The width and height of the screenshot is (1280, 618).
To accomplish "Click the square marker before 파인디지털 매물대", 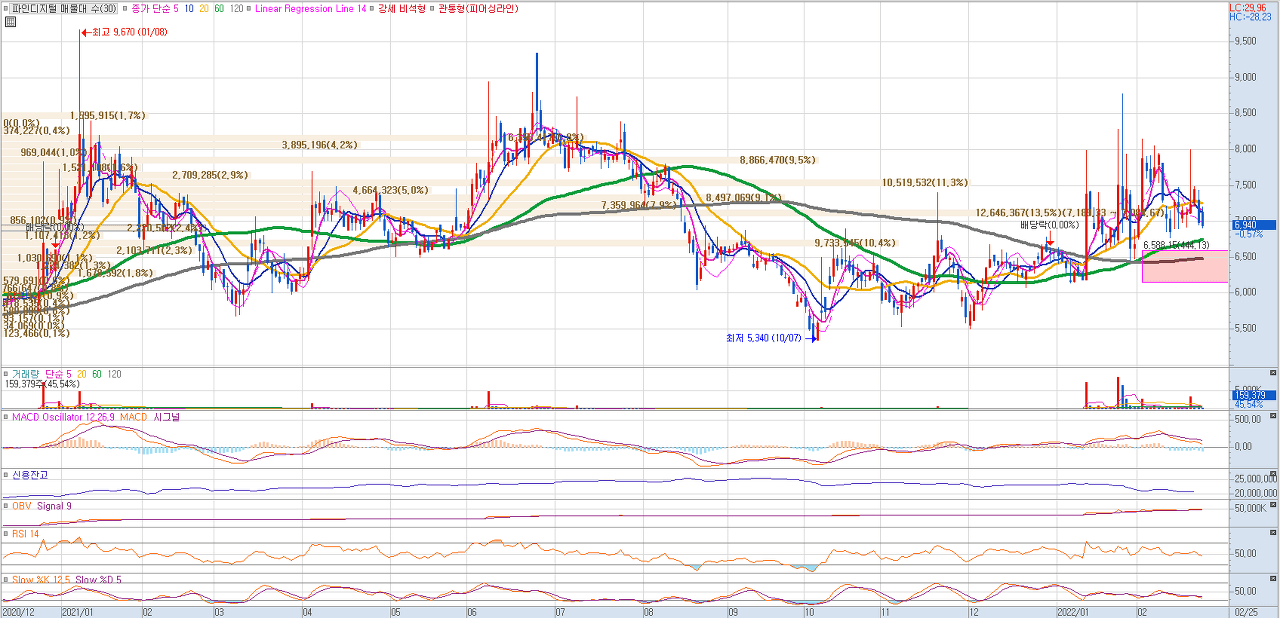I will pyautogui.click(x=6, y=8).
